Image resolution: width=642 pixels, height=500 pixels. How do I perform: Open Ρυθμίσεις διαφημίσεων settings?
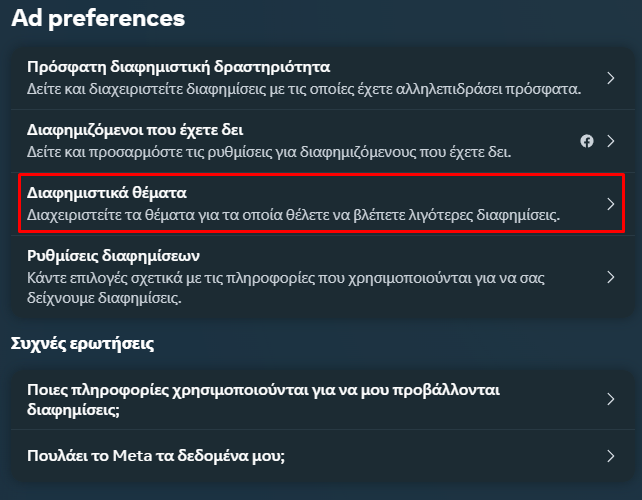pyautogui.click(x=322, y=277)
